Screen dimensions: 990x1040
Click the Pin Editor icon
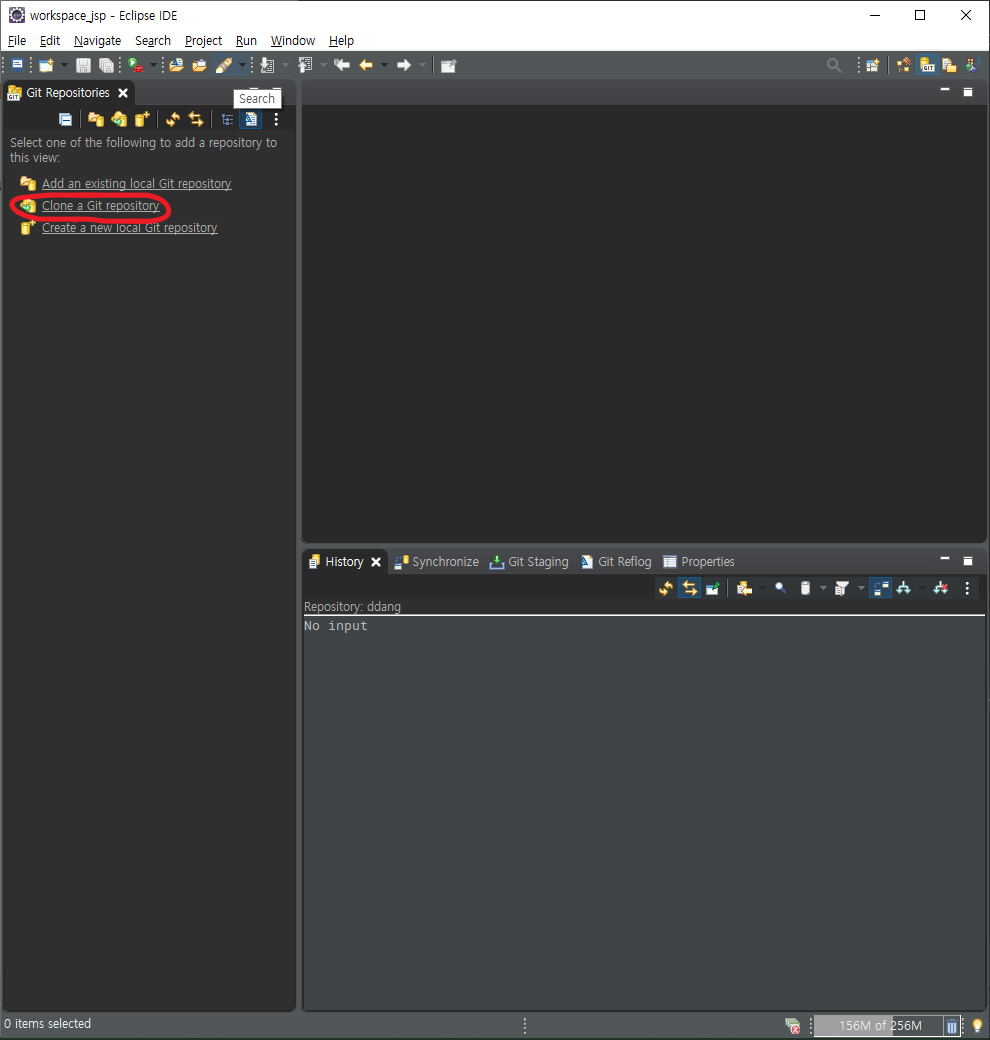click(448, 66)
